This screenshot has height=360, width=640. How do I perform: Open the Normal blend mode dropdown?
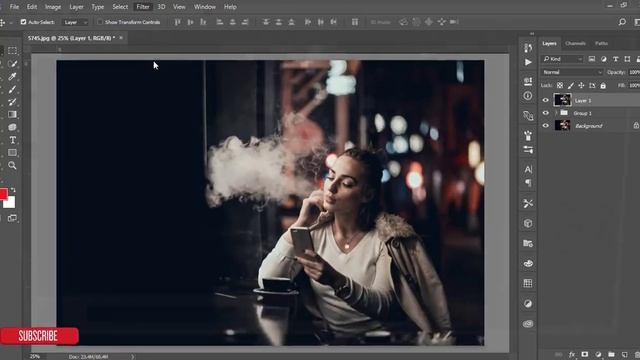pos(572,72)
